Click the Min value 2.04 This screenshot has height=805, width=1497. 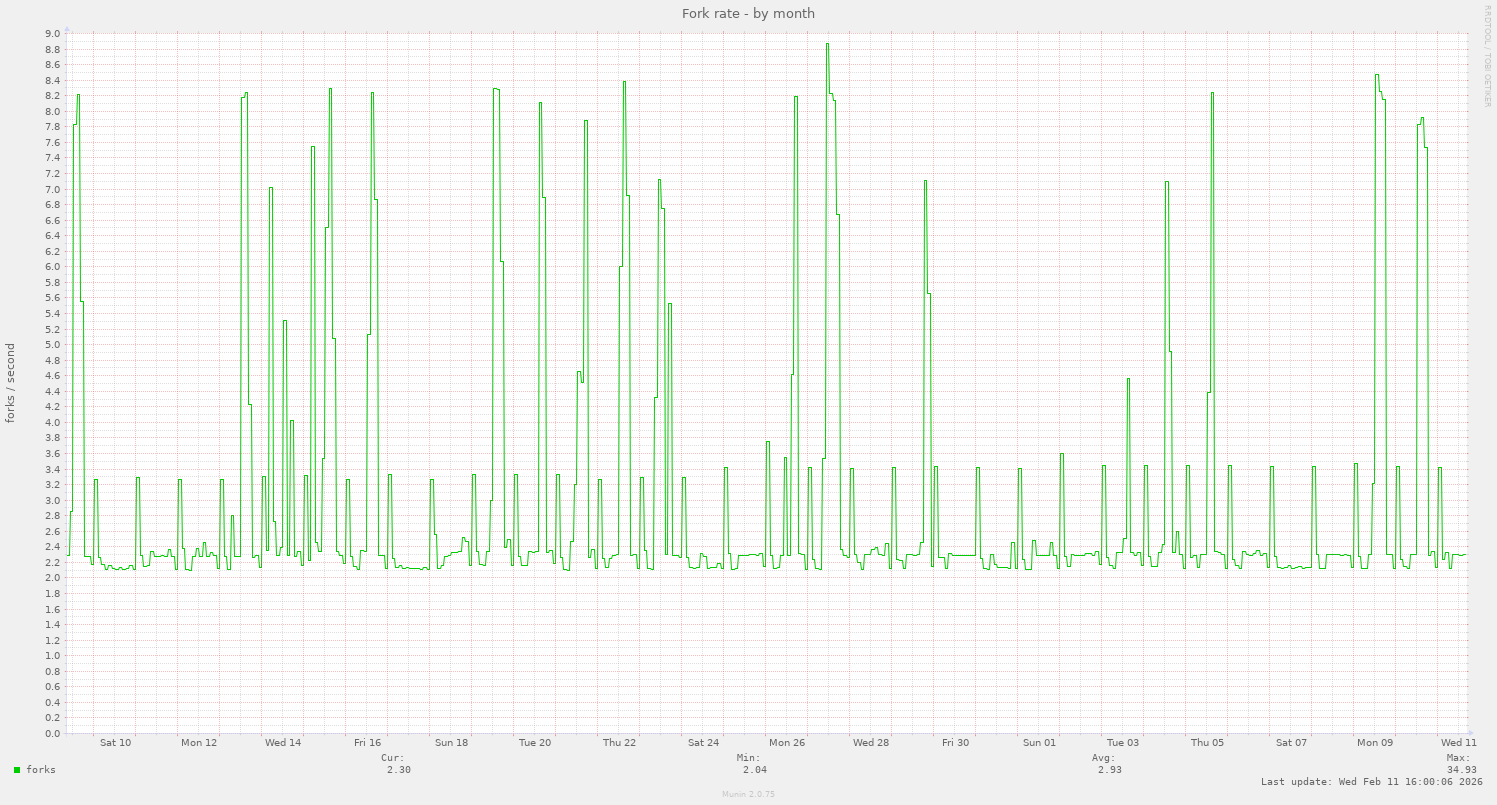coord(755,770)
